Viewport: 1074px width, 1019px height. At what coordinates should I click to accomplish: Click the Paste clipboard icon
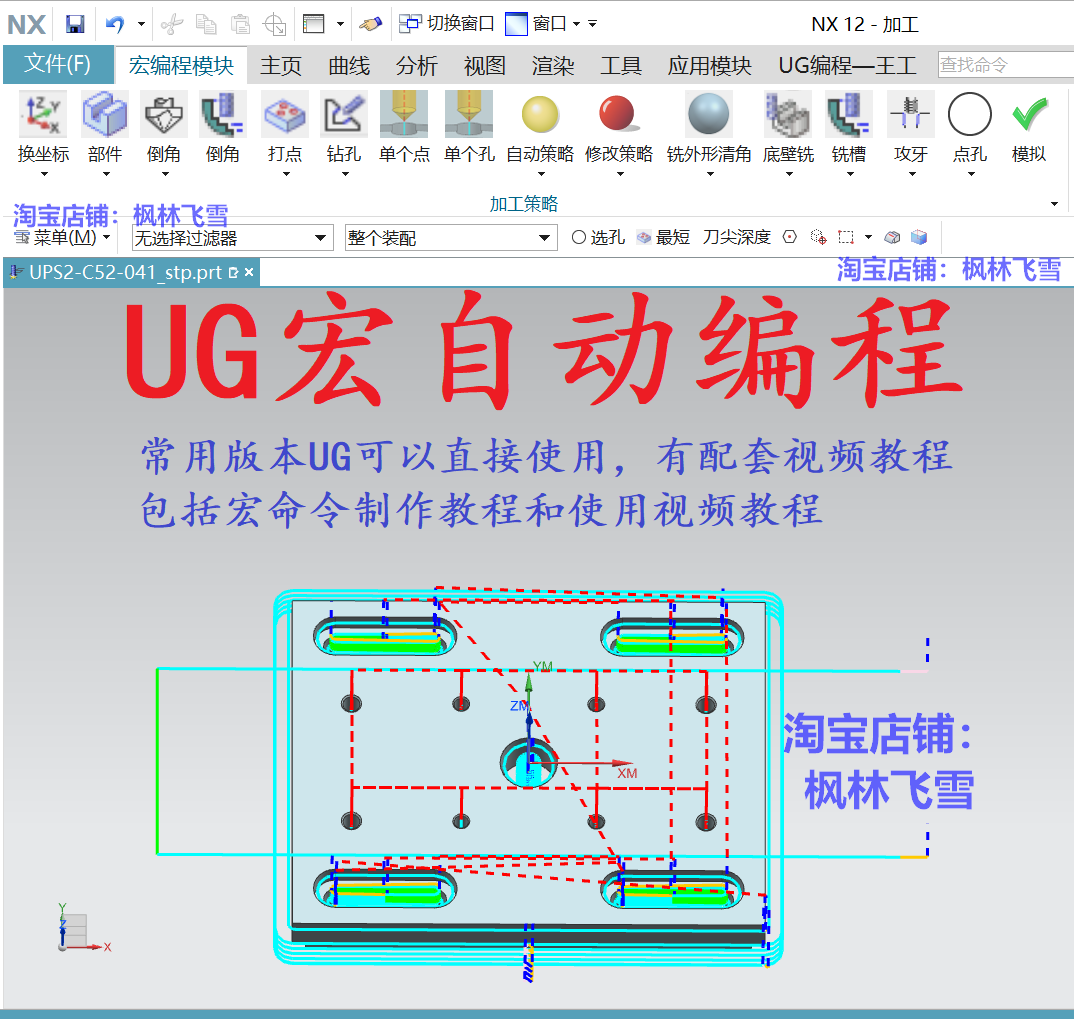point(240,25)
